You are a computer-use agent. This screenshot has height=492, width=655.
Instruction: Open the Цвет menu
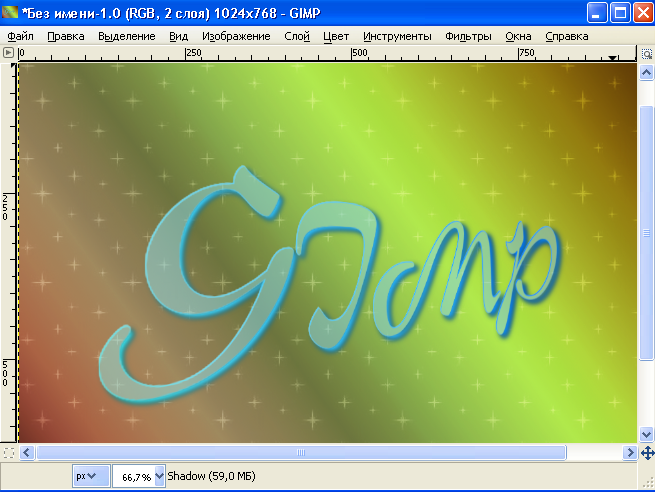point(336,36)
